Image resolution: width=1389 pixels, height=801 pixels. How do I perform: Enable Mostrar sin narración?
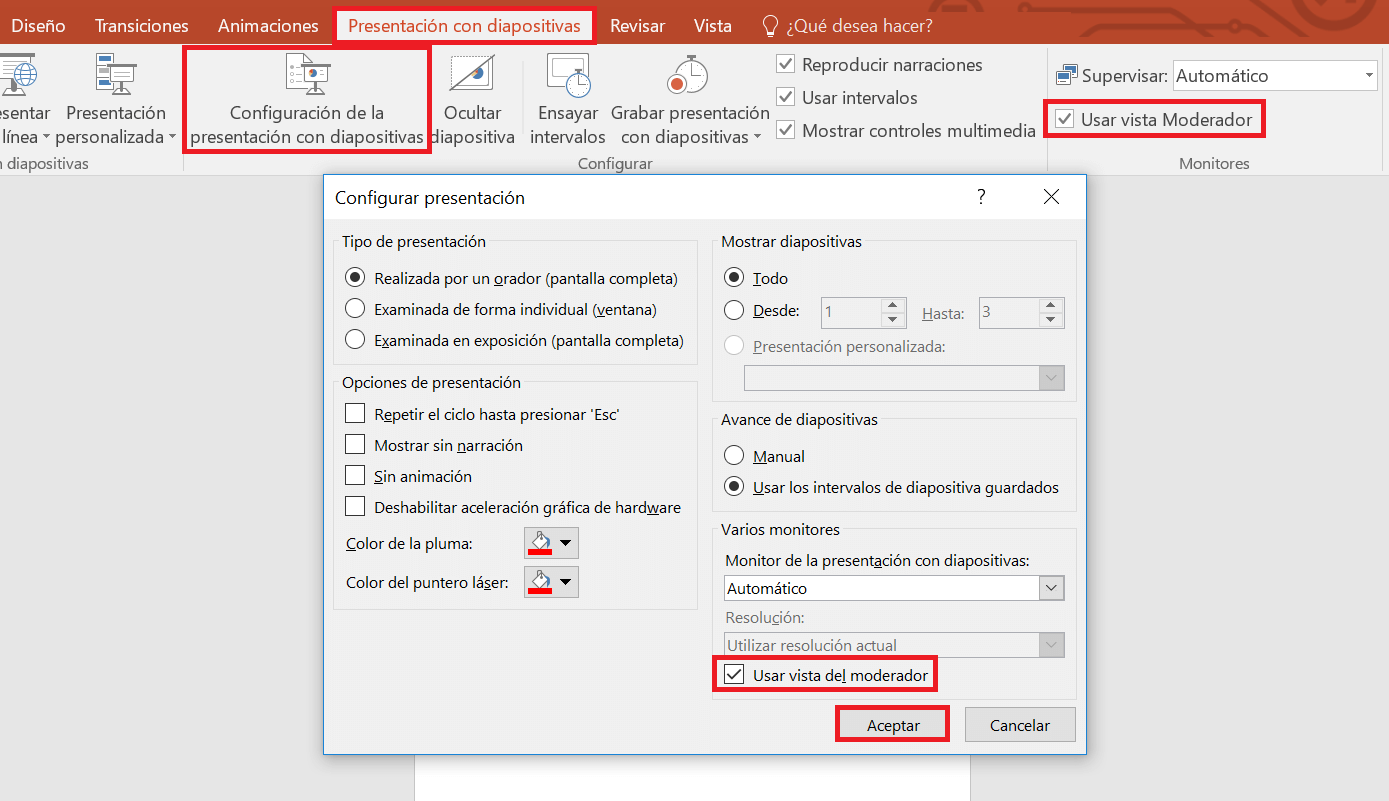[x=354, y=445]
